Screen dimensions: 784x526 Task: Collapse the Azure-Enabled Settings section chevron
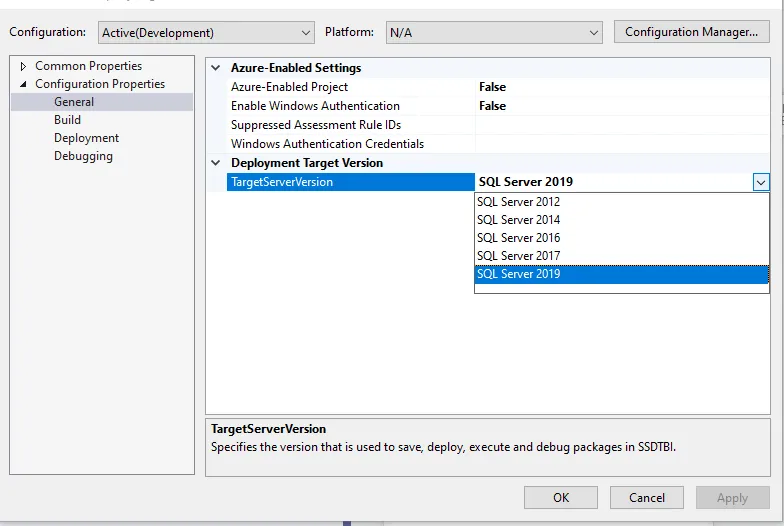pyautogui.click(x=216, y=68)
